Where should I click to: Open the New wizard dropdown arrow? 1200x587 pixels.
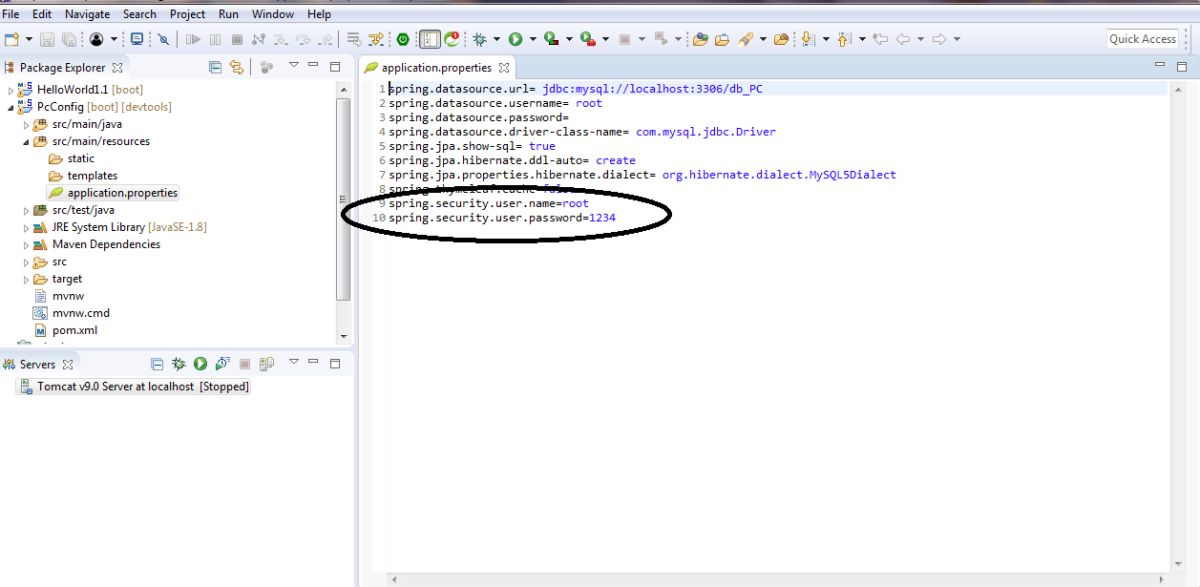28,39
